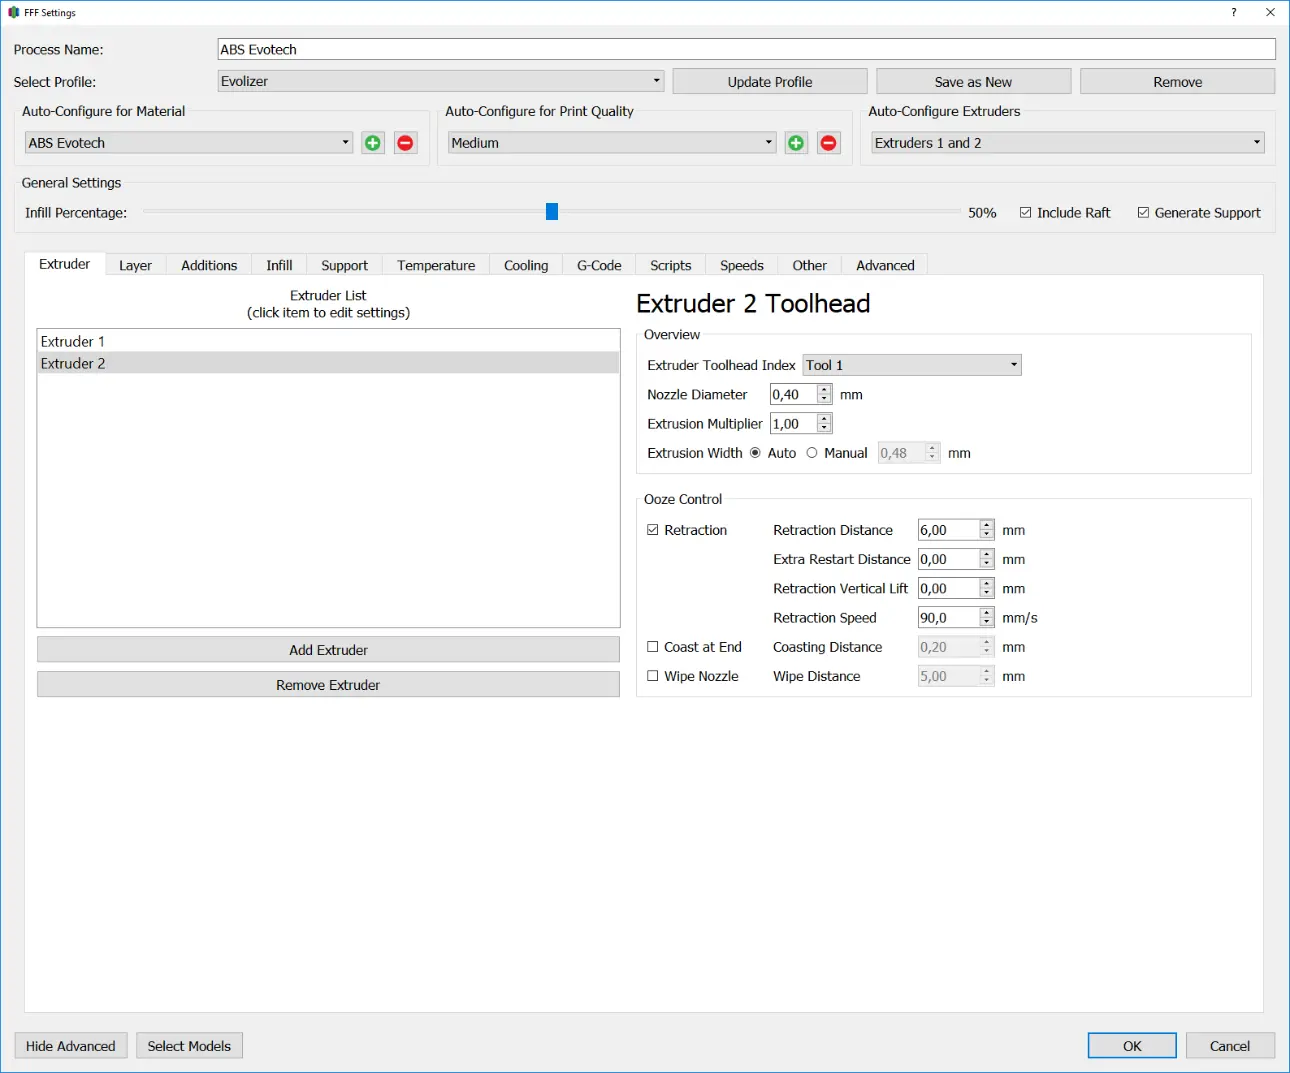The image size is (1290, 1073).
Task: Switch to the Layer tab
Action: click(x=135, y=265)
